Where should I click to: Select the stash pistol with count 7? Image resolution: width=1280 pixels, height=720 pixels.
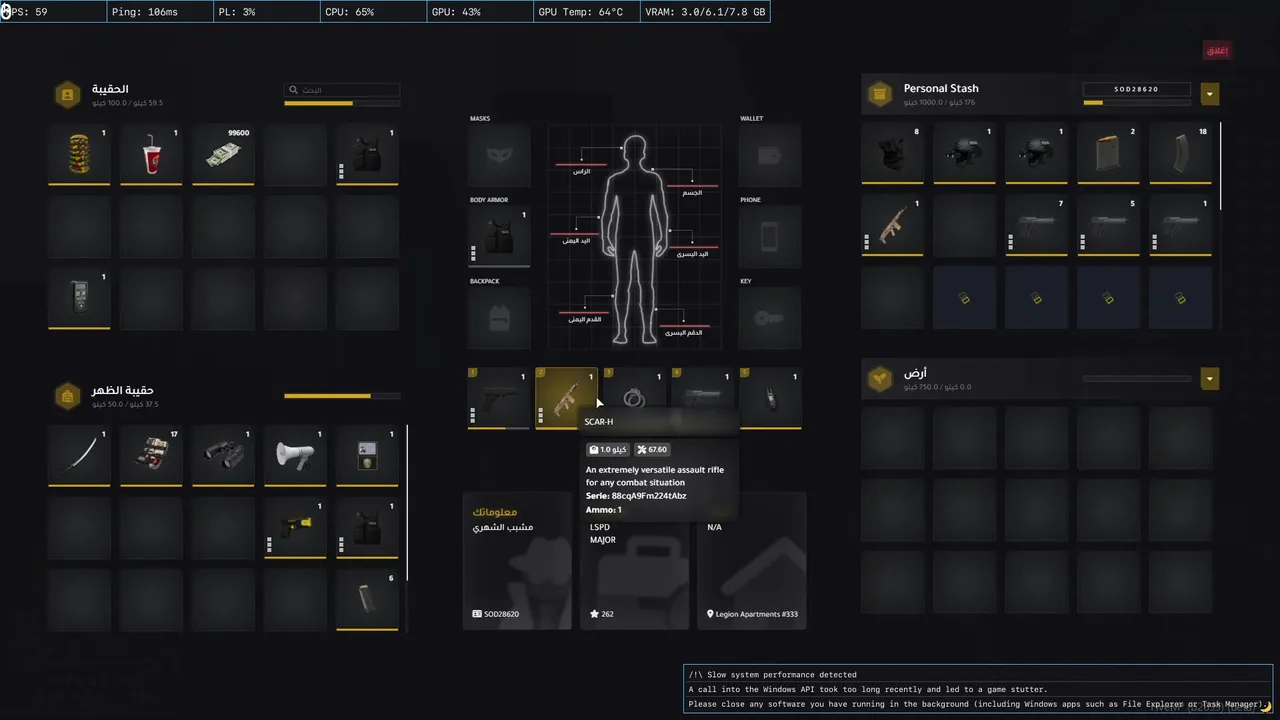[x=1037, y=226]
